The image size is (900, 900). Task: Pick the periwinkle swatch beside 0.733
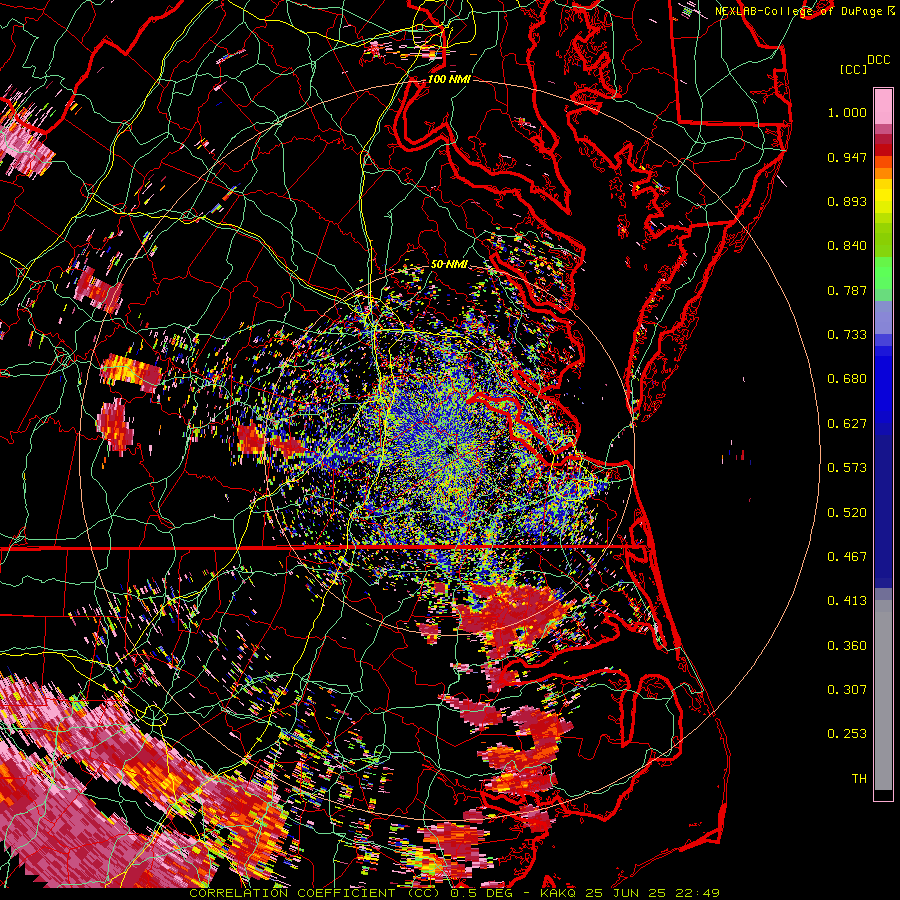pyautogui.click(x=883, y=317)
